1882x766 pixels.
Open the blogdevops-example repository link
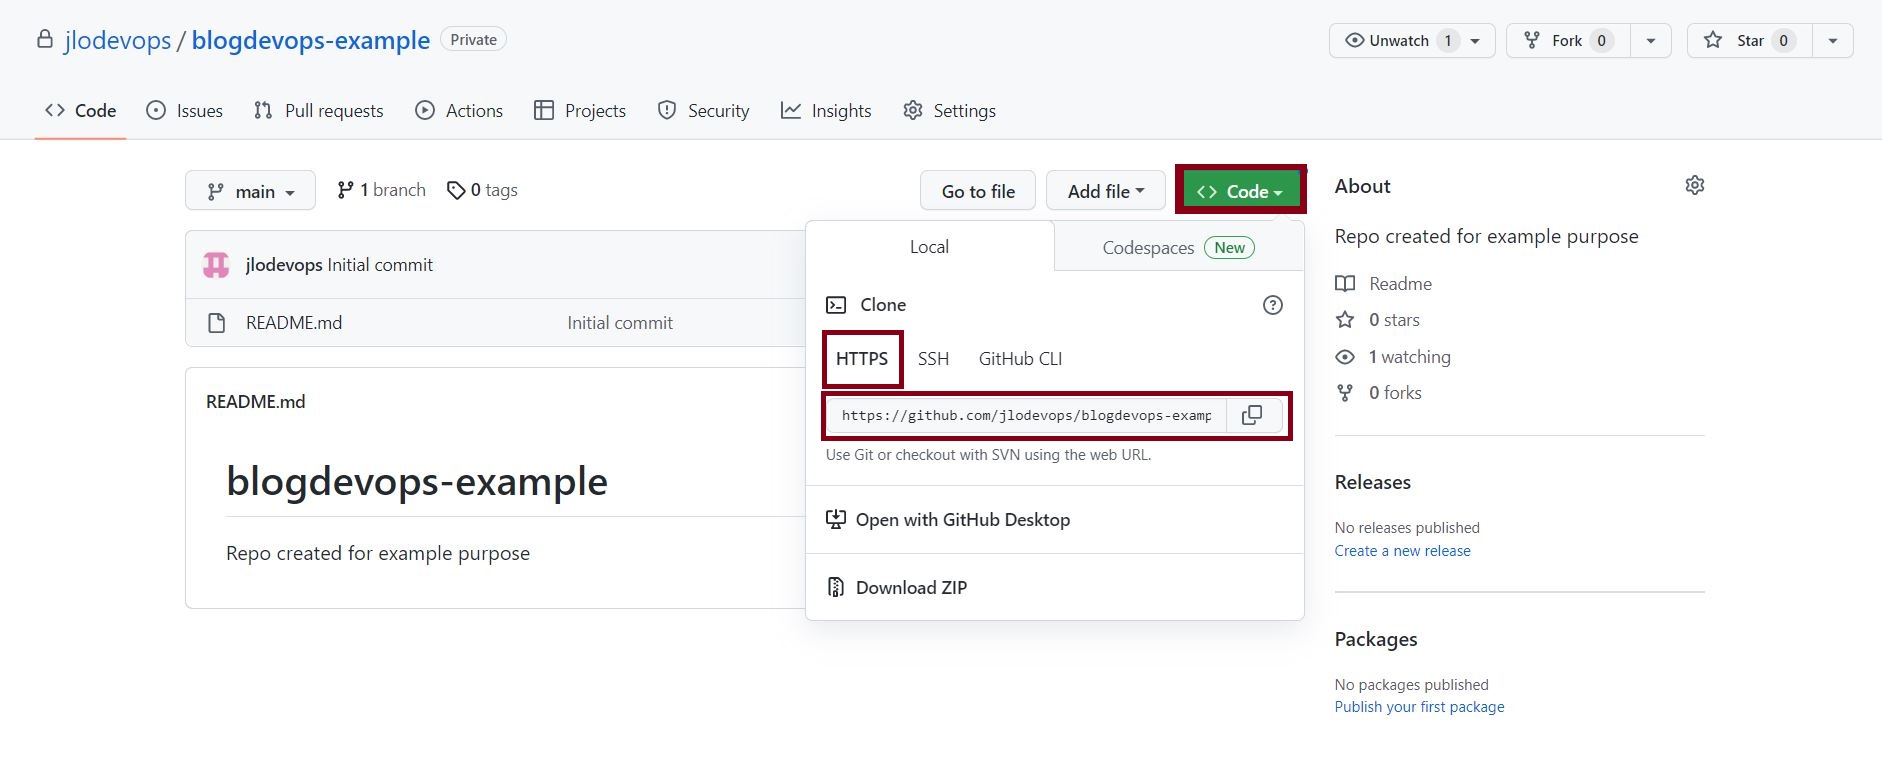311,40
